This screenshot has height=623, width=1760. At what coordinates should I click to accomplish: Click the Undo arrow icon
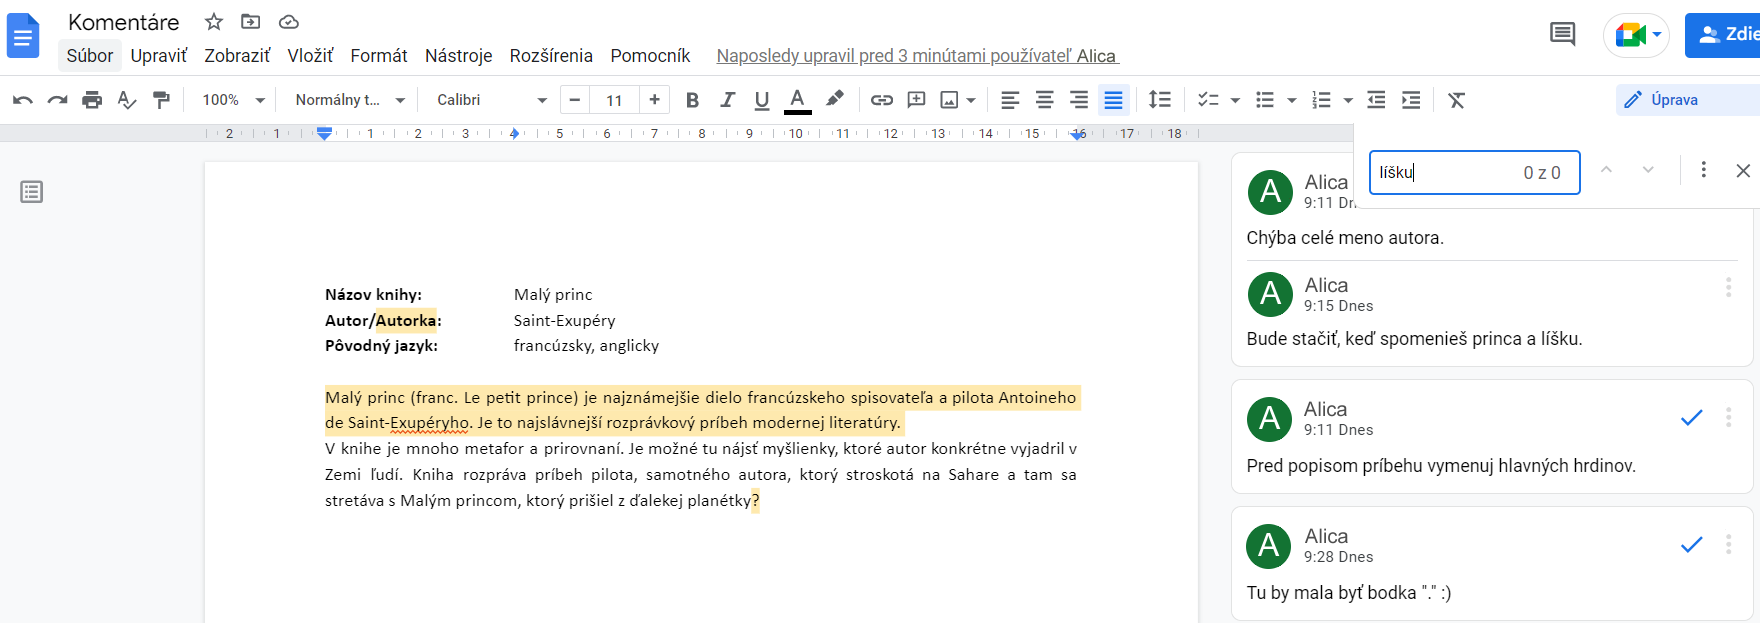(x=22, y=100)
